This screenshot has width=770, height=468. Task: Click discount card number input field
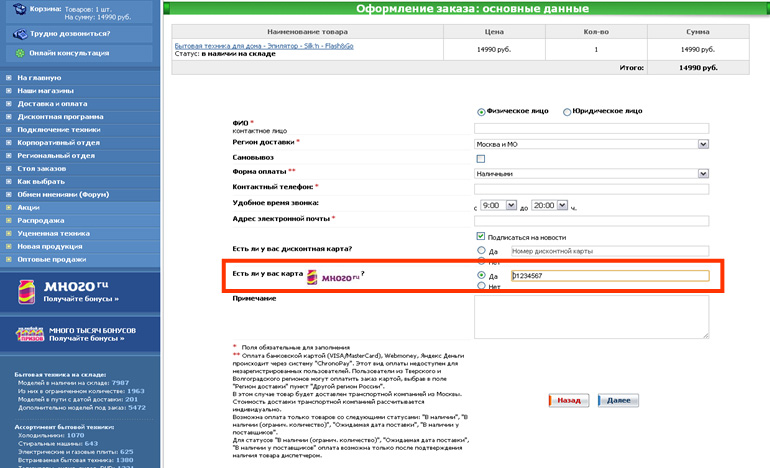[x=609, y=251]
